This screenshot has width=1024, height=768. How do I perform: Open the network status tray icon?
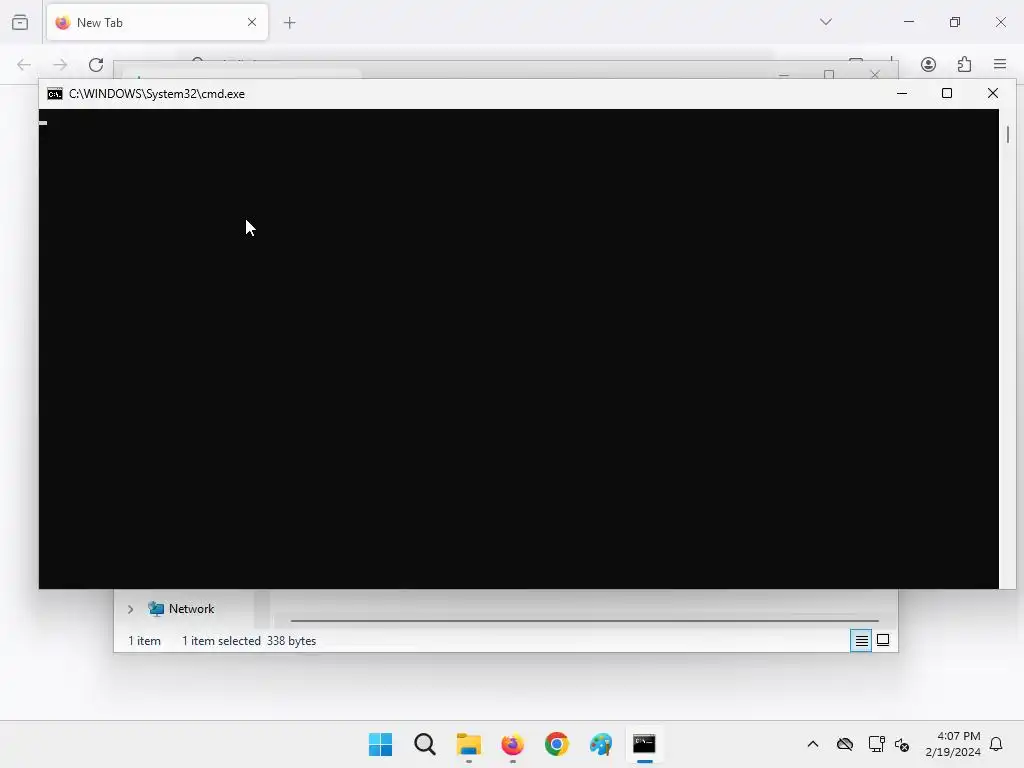pyautogui.click(x=876, y=744)
